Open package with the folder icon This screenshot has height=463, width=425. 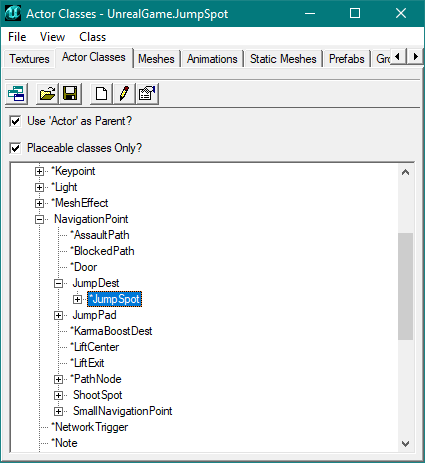(x=47, y=94)
